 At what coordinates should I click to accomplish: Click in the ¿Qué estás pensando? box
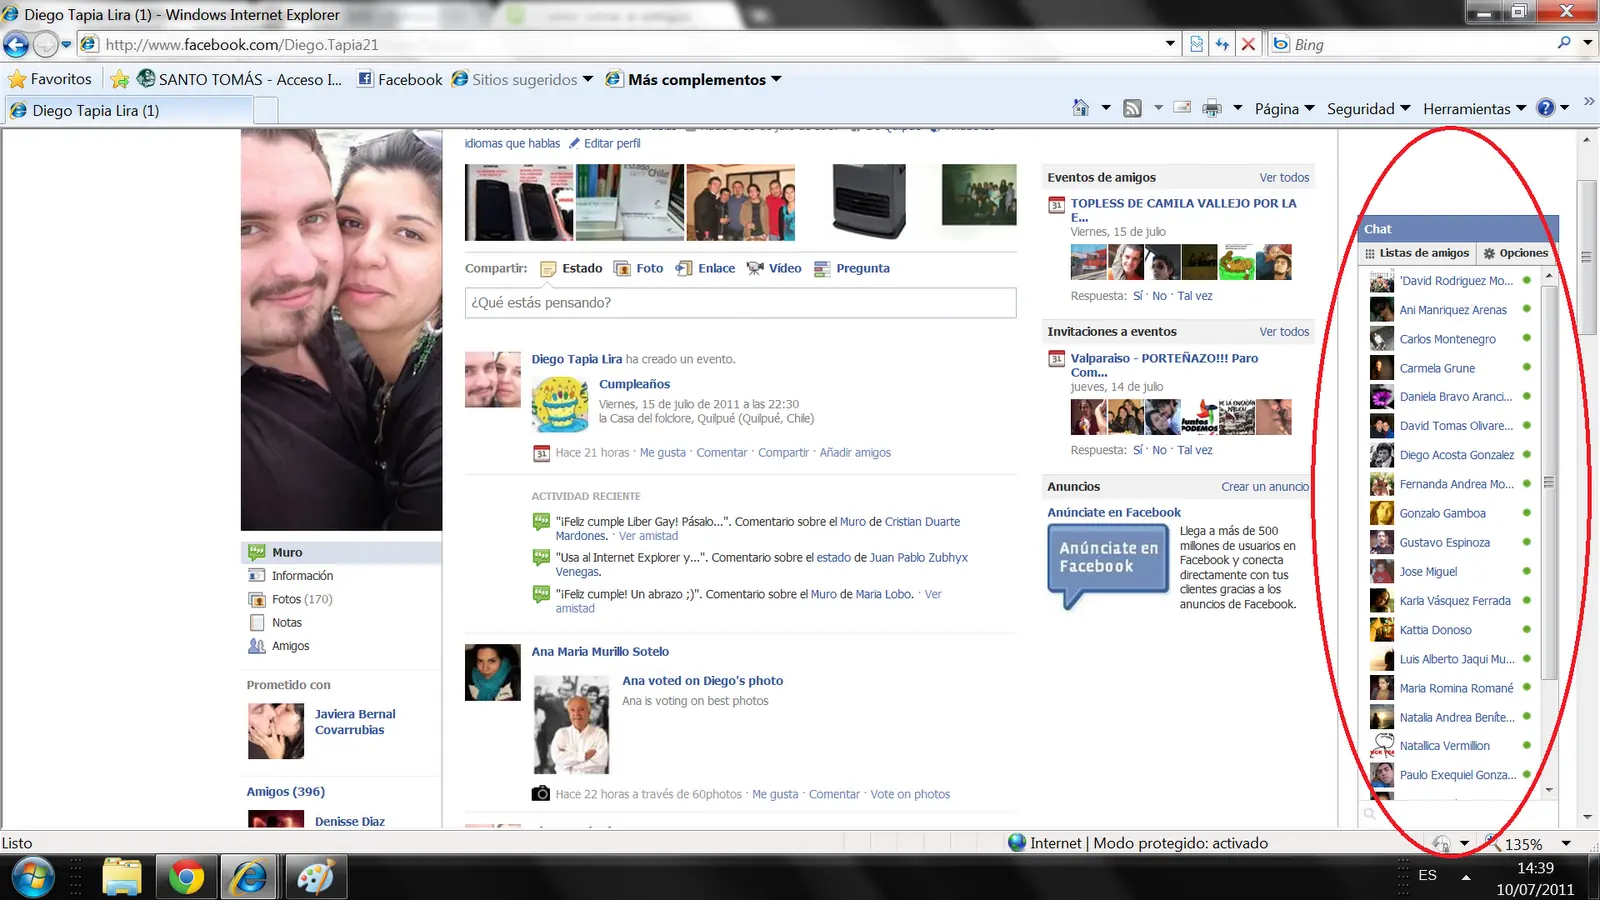740,303
